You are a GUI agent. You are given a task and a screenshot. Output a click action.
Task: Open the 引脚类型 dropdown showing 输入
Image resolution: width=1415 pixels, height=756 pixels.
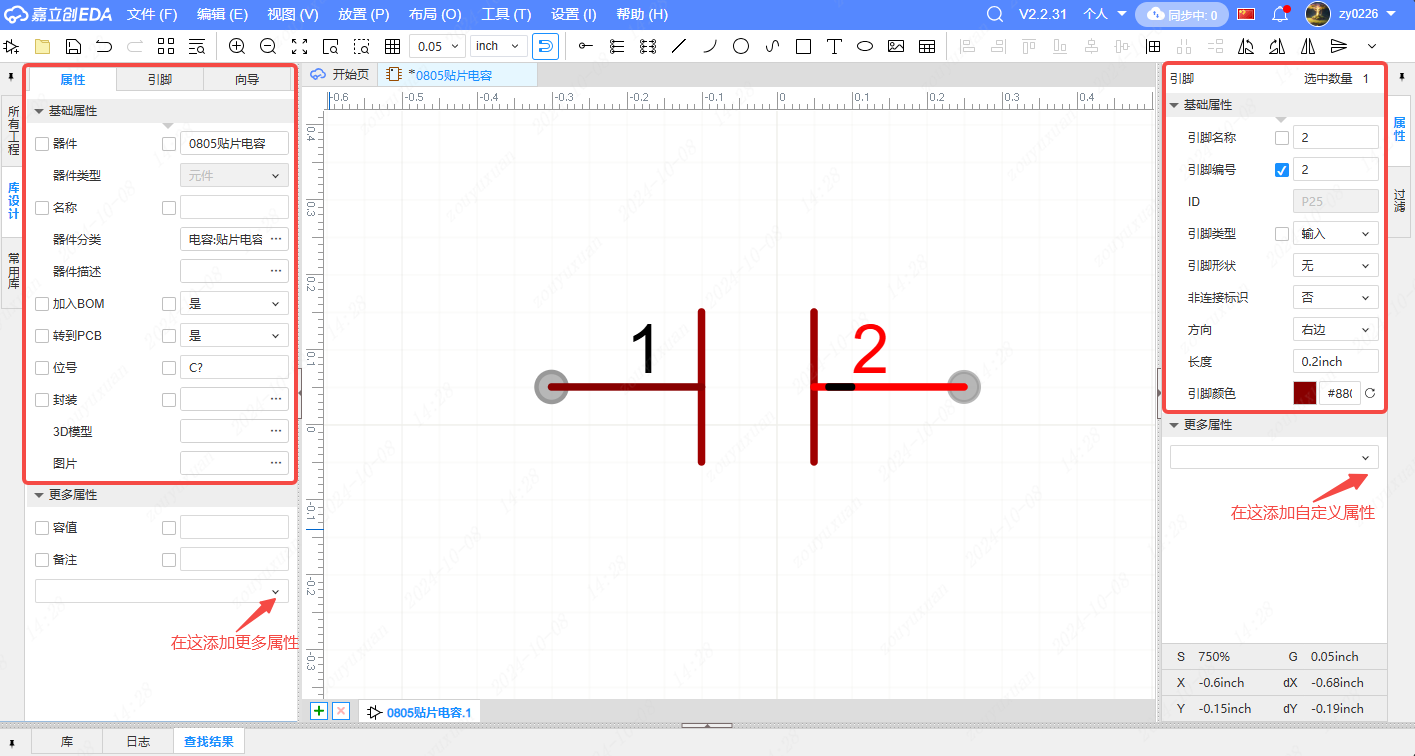tap(1335, 234)
